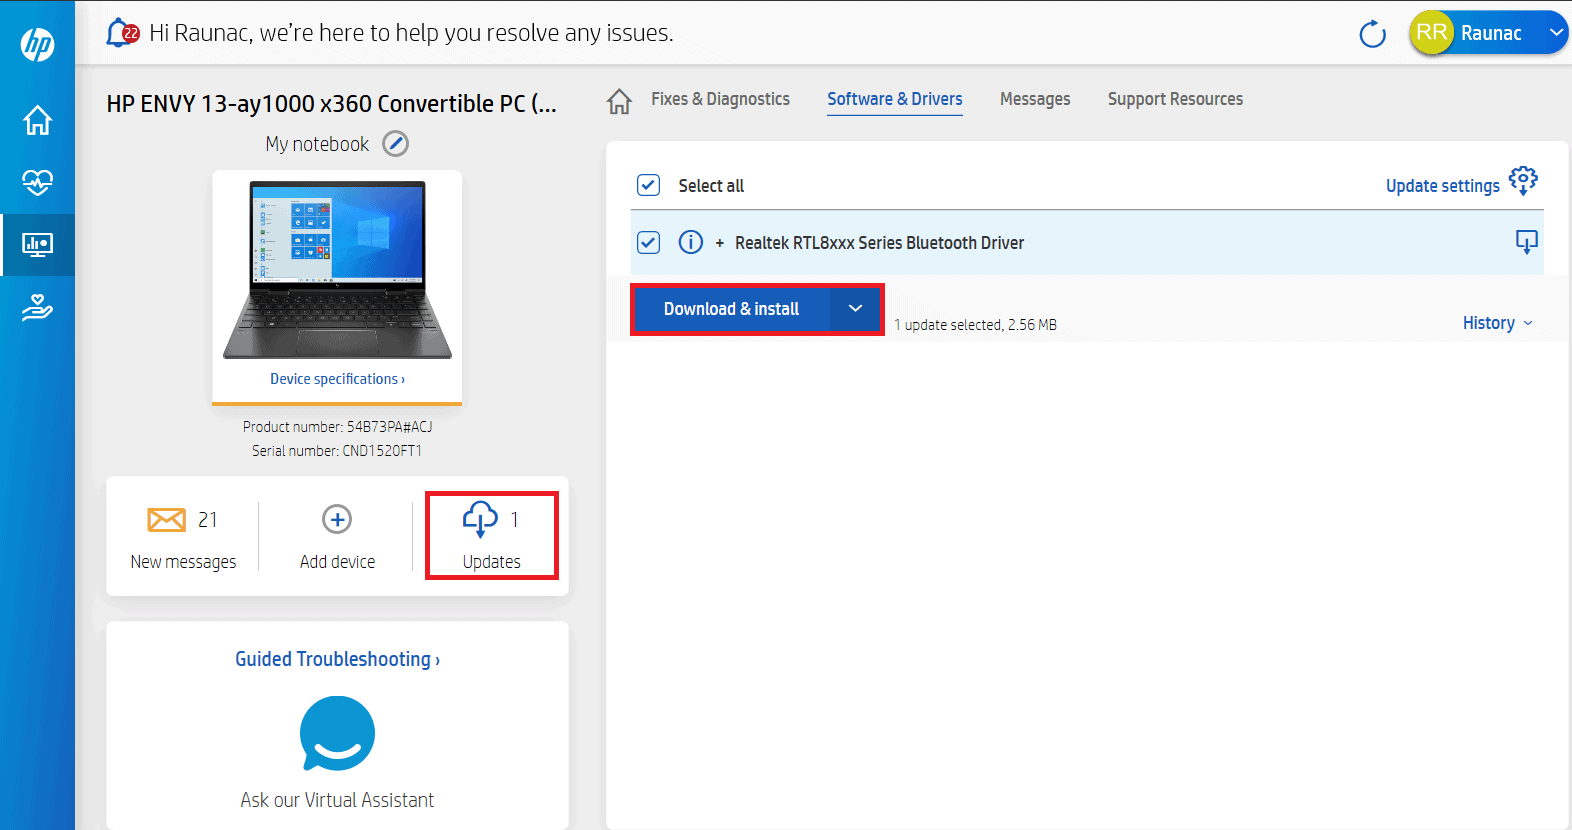
Task: Click the Download & install button
Action: point(731,309)
